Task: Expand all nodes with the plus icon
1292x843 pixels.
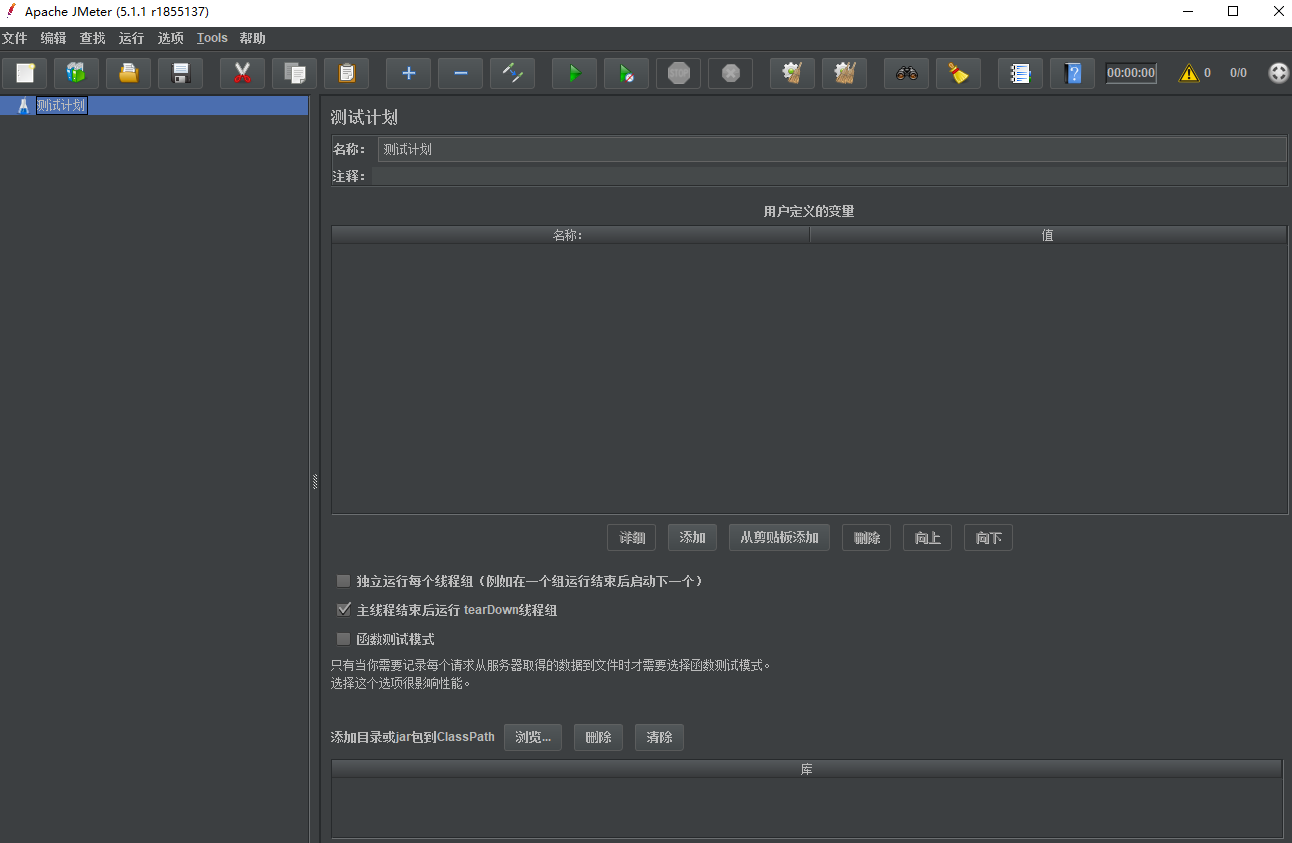Action: click(x=408, y=73)
